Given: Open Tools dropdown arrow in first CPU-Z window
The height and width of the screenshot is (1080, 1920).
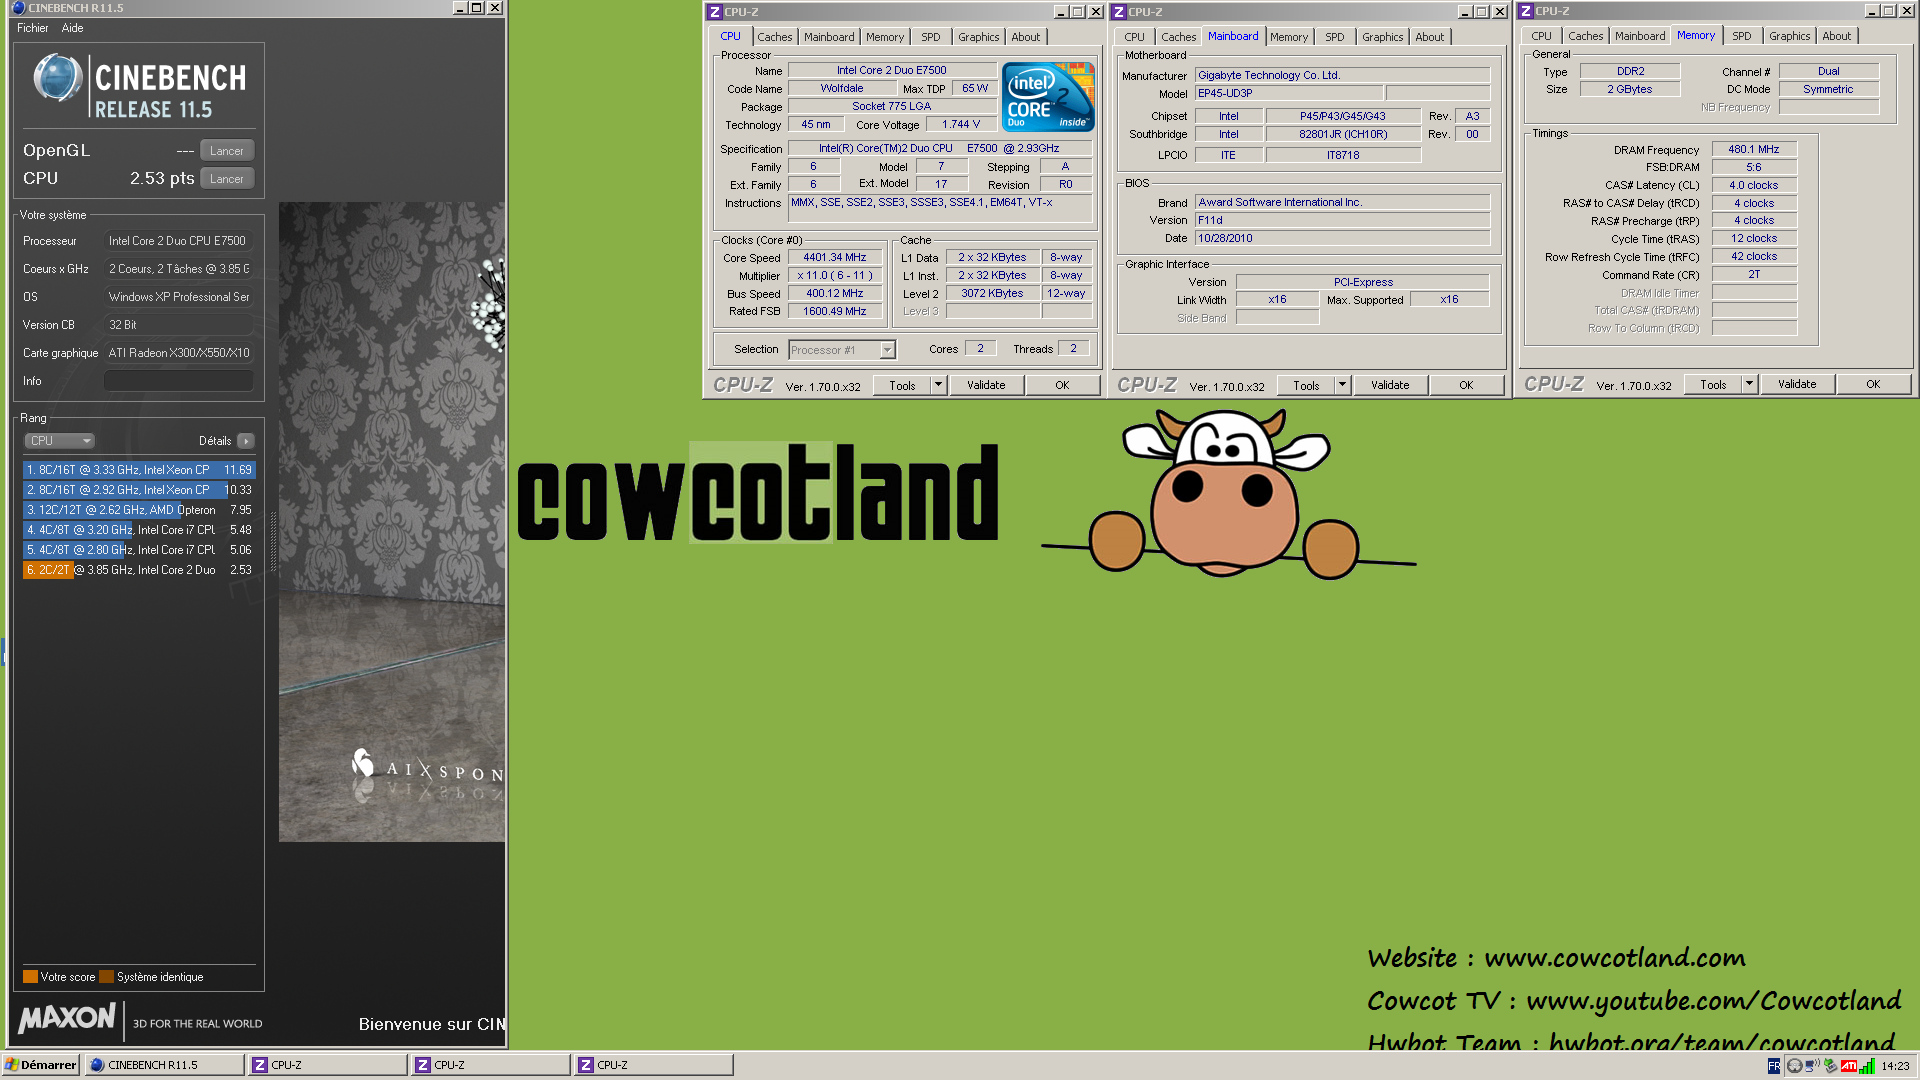Looking at the screenshot, I should point(938,386).
